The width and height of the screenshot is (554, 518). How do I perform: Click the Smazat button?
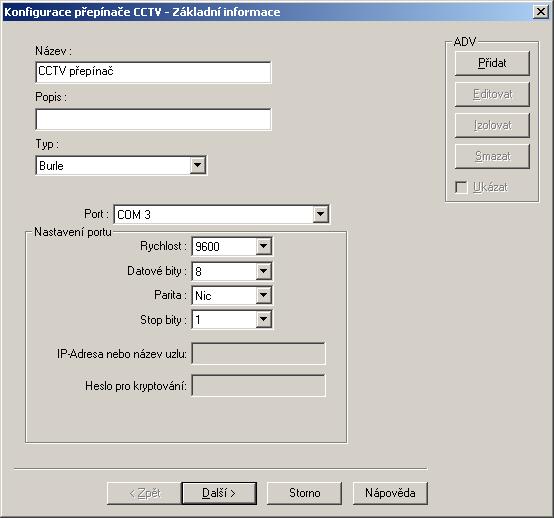point(492,156)
